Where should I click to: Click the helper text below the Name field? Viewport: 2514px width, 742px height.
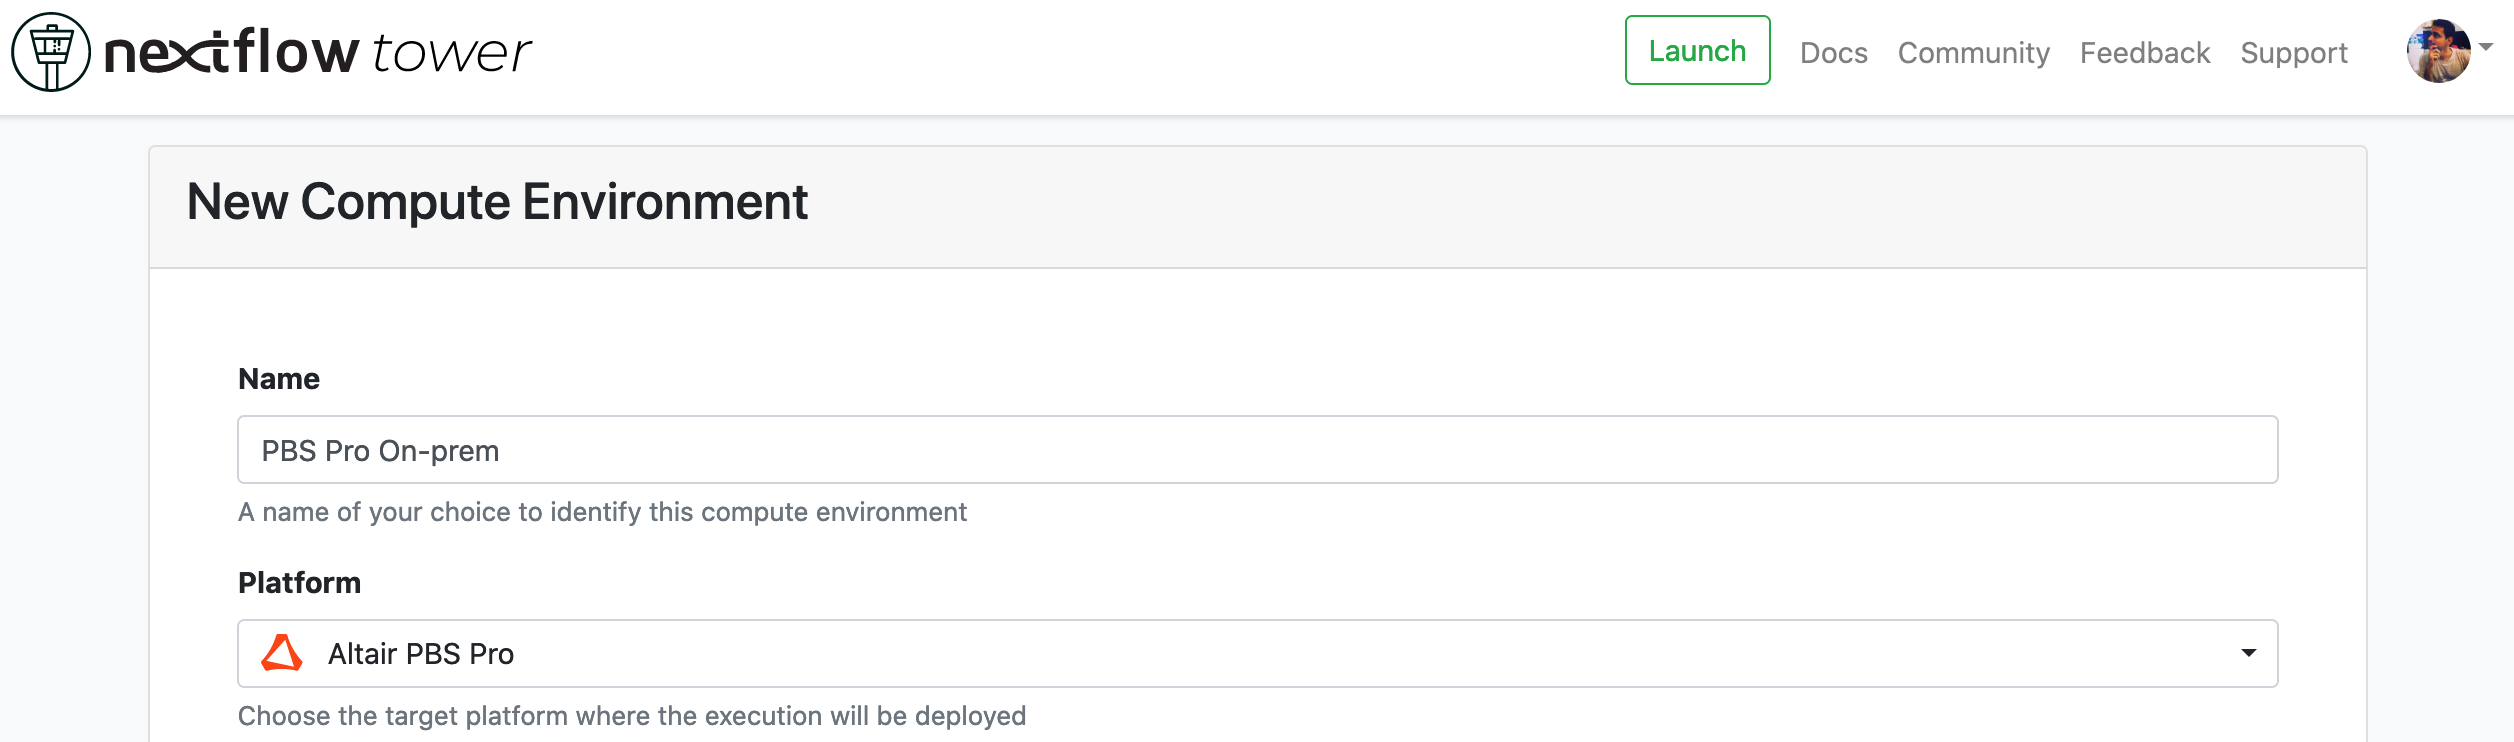(x=602, y=512)
